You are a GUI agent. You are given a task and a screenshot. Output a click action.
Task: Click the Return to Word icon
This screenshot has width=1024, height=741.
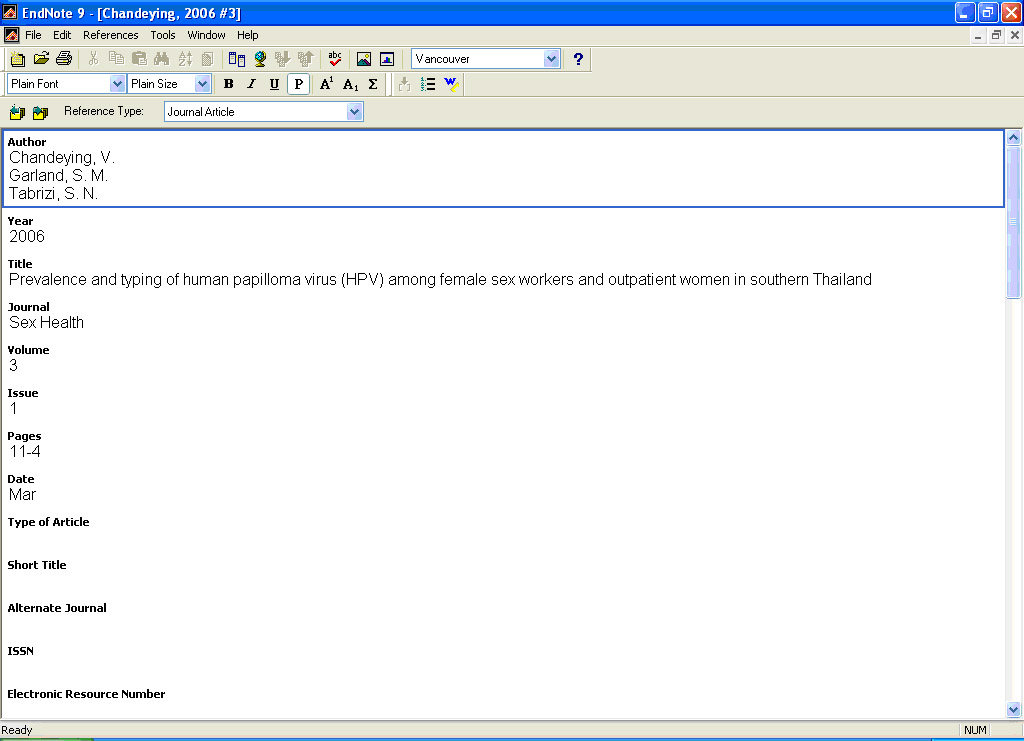point(451,84)
